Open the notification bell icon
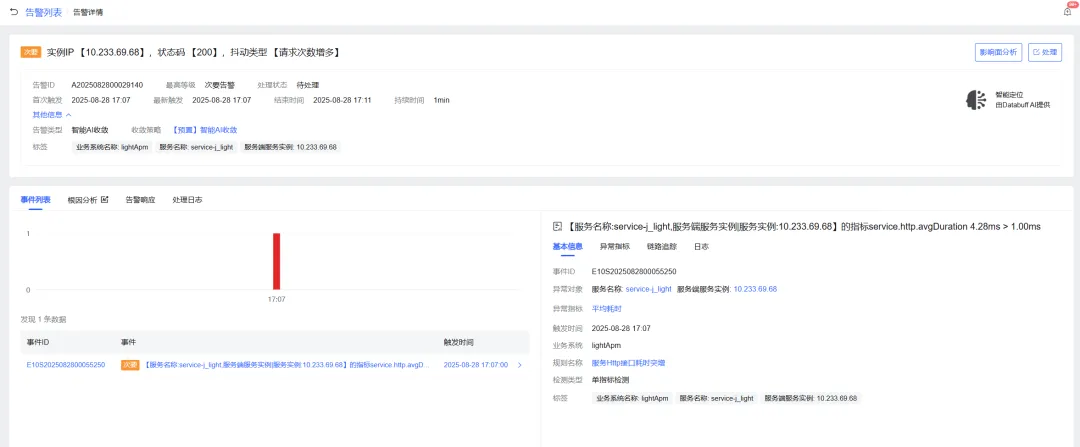Screen dimensions: 1080x447 [1068, 10]
